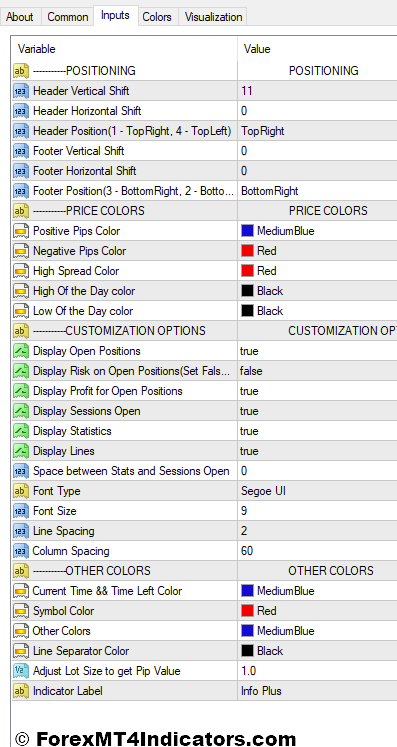This screenshot has height=747, width=397.
Task: Click the integer icon for Header Vertical Shift
Action: 21,91
